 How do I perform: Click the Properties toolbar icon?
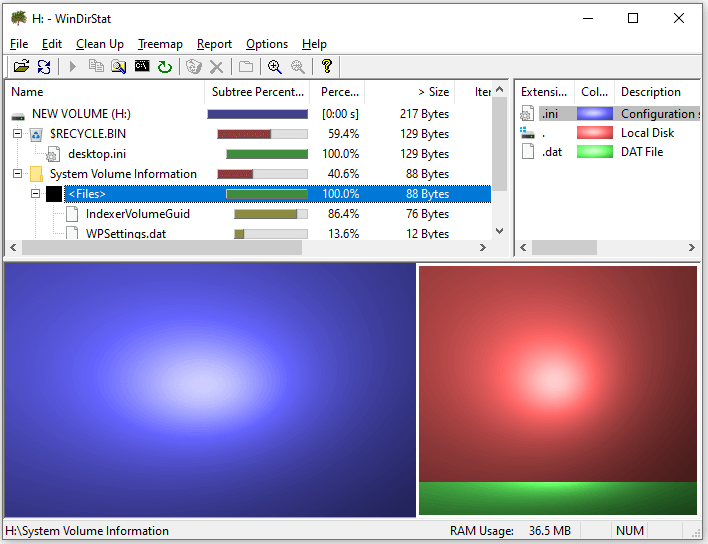point(246,67)
